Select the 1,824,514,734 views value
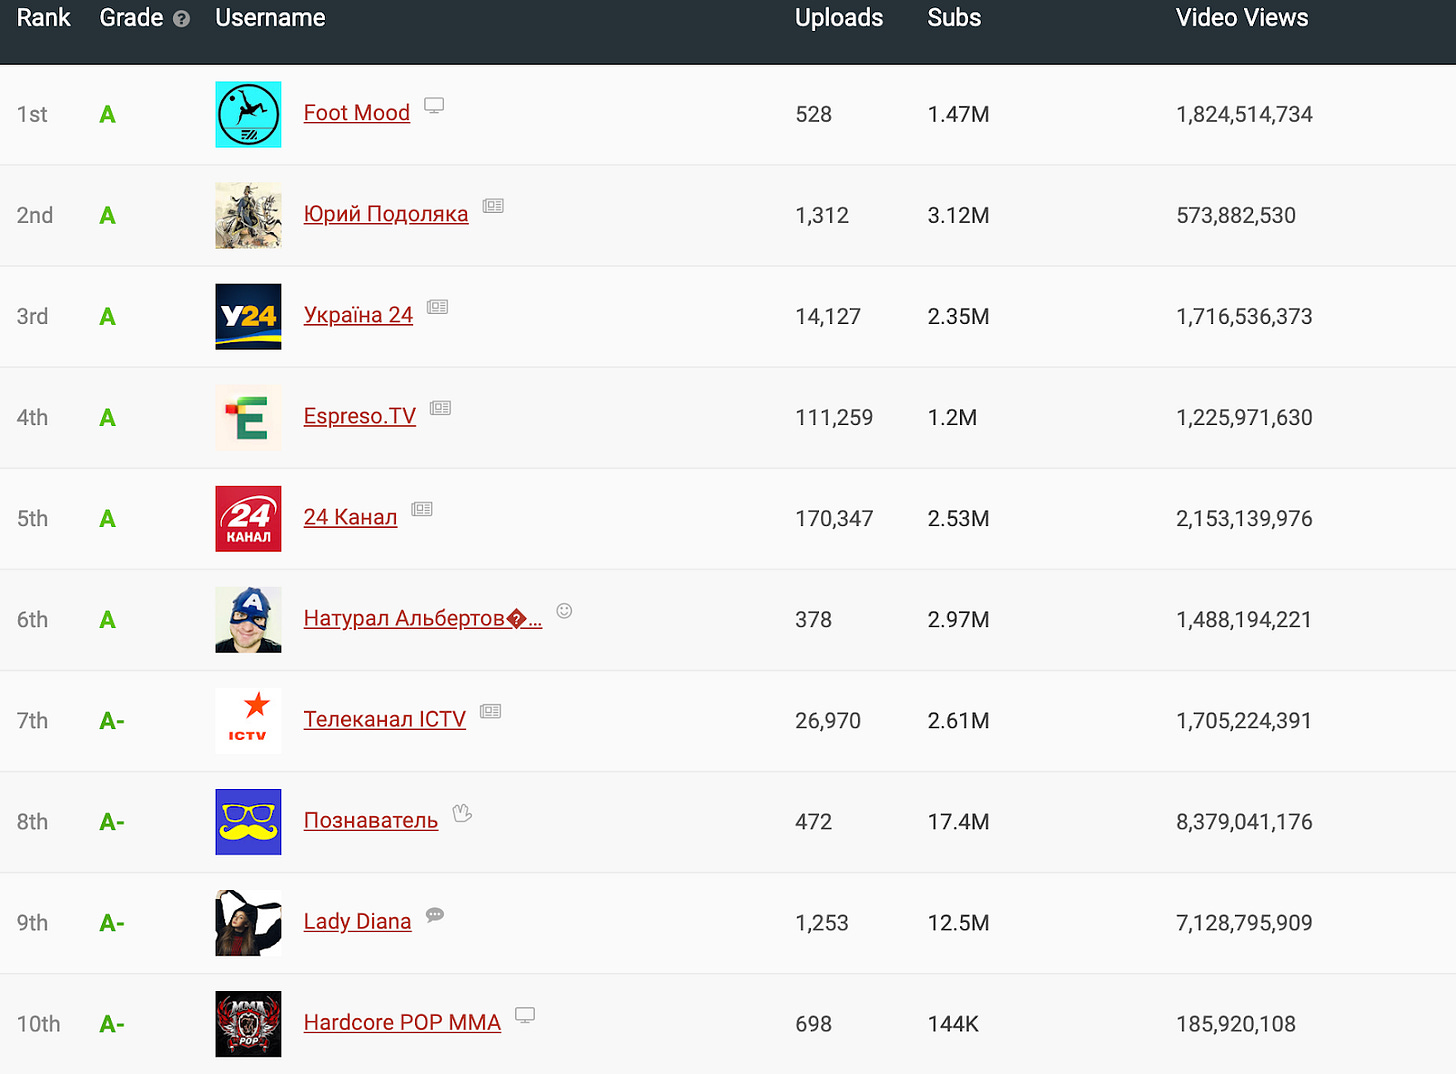 pos(1244,115)
